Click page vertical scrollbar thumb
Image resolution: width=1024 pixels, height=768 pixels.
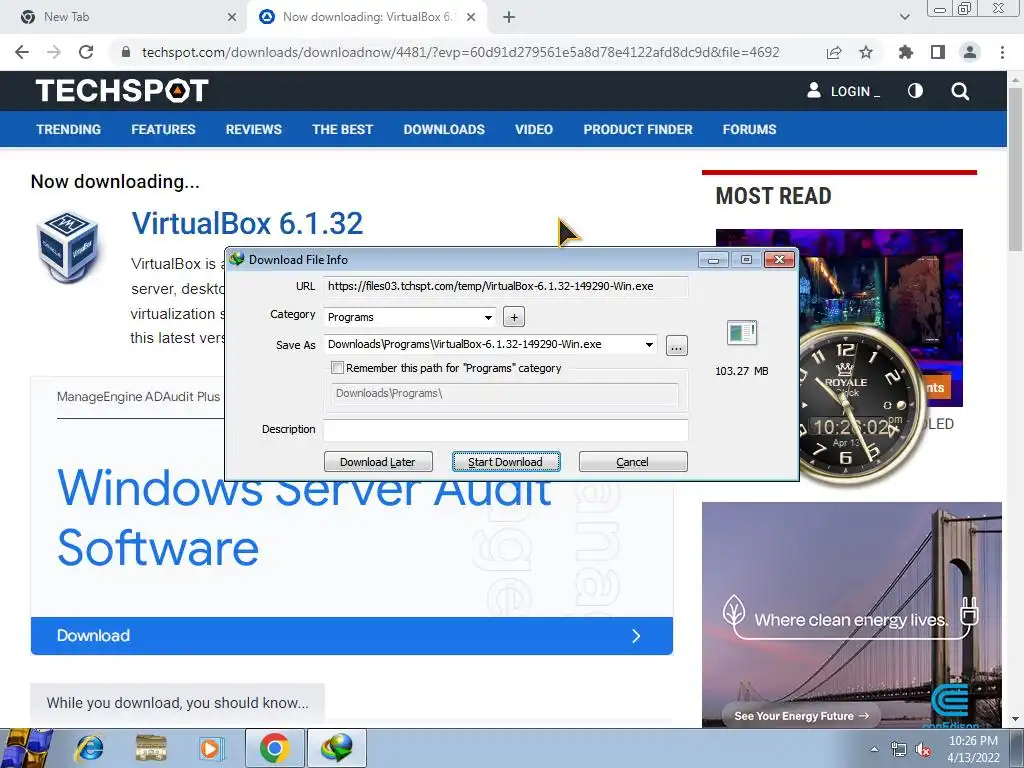(1016, 168)
